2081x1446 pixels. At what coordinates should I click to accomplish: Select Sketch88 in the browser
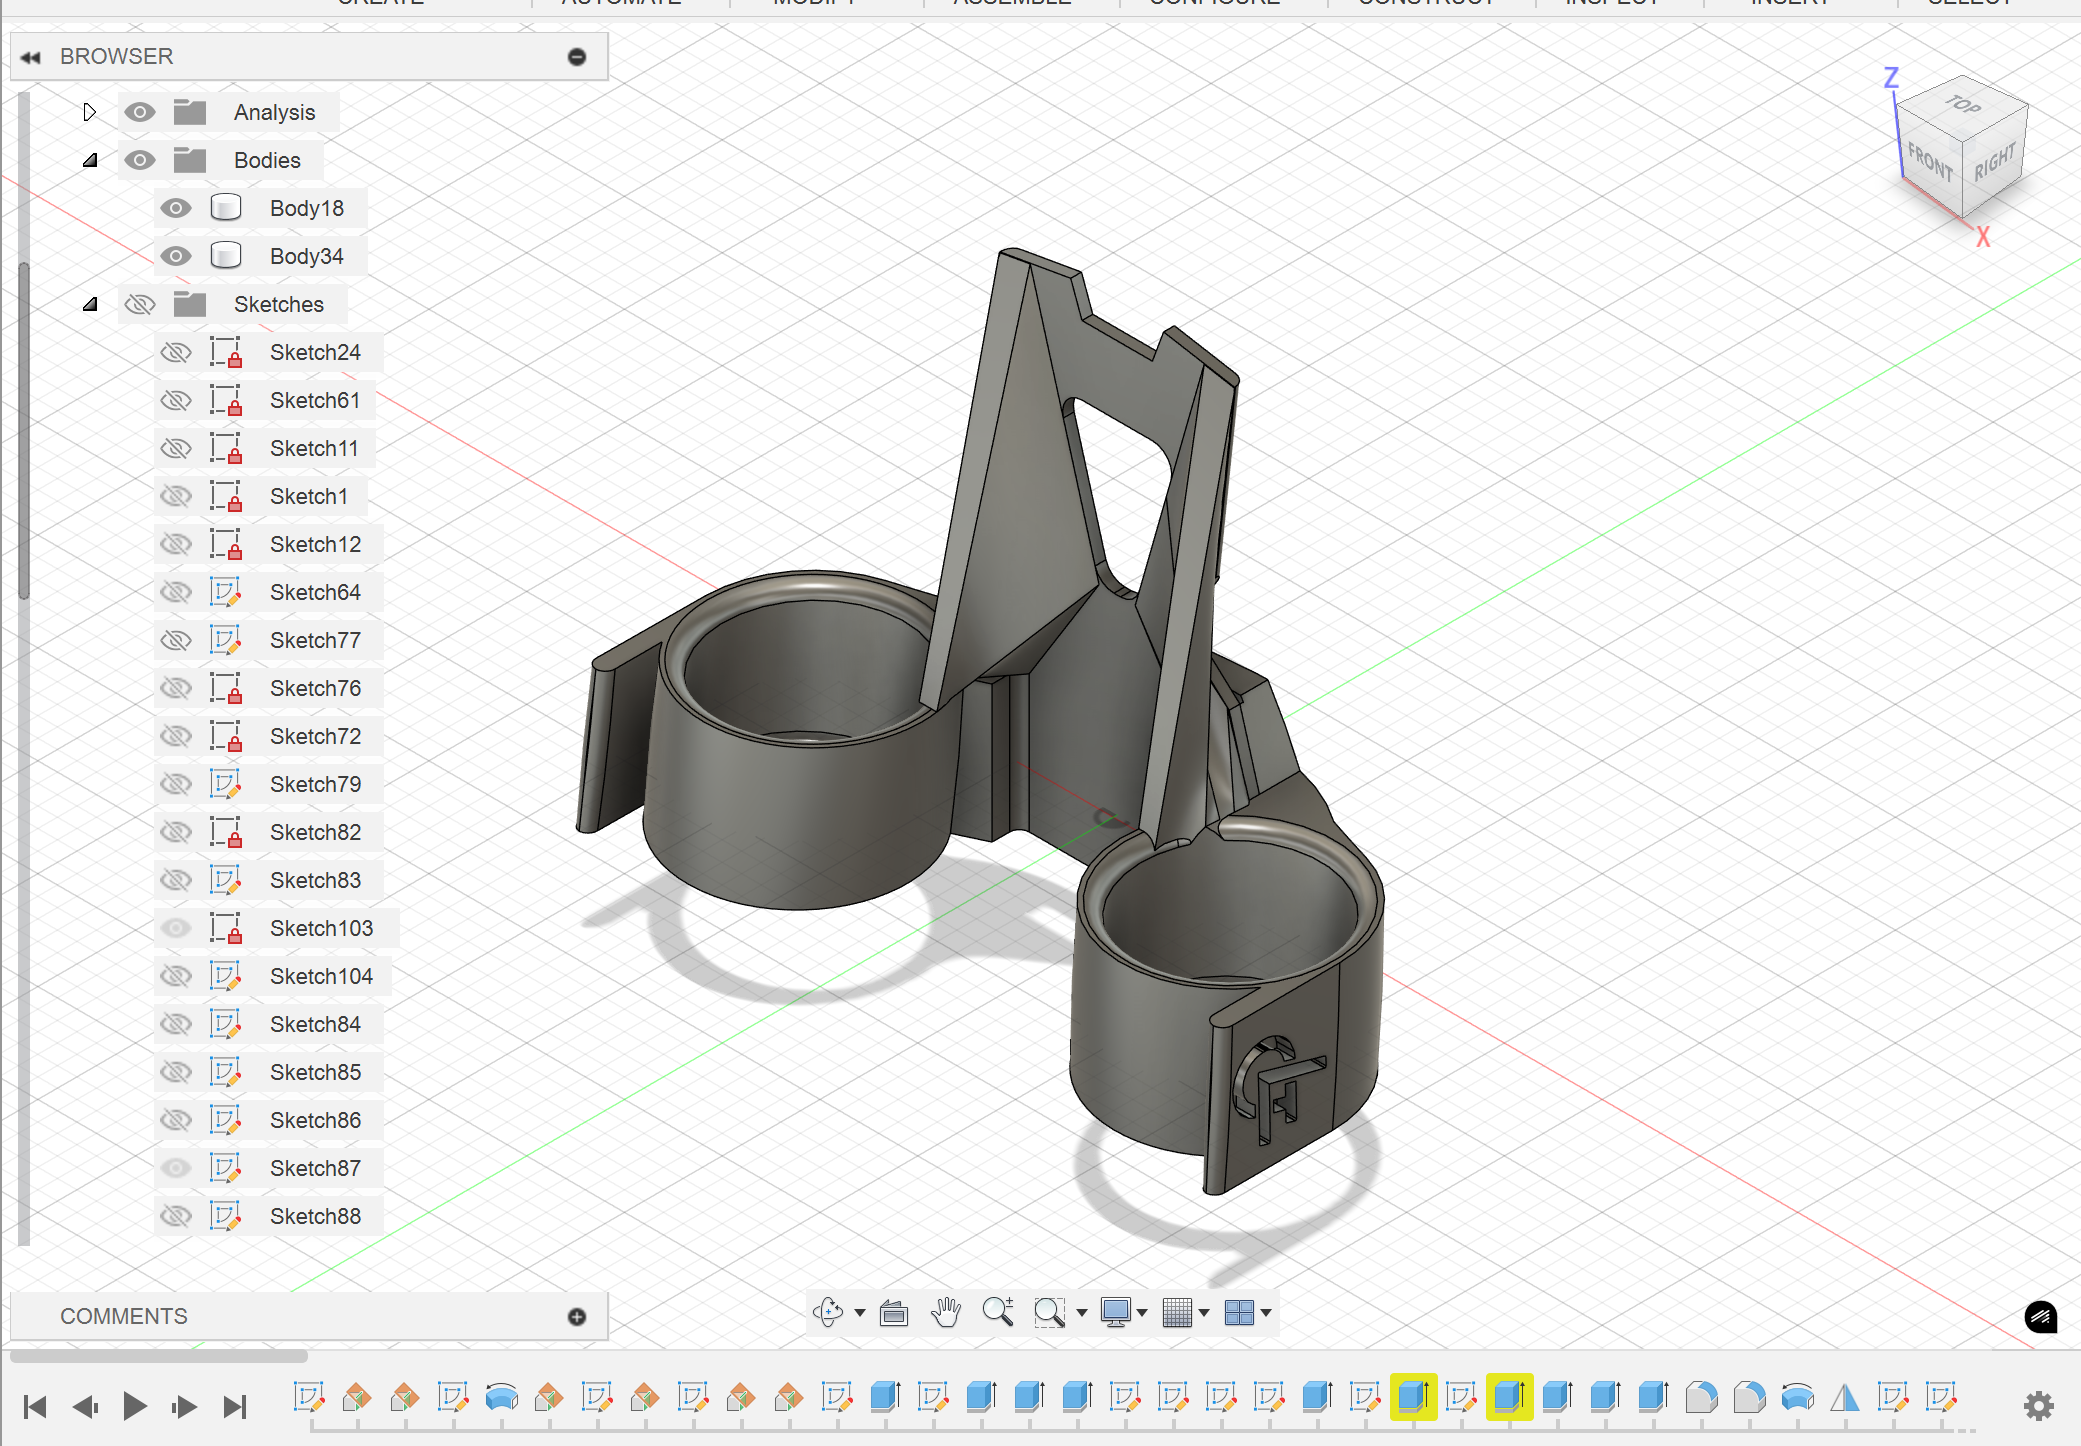315,1216
